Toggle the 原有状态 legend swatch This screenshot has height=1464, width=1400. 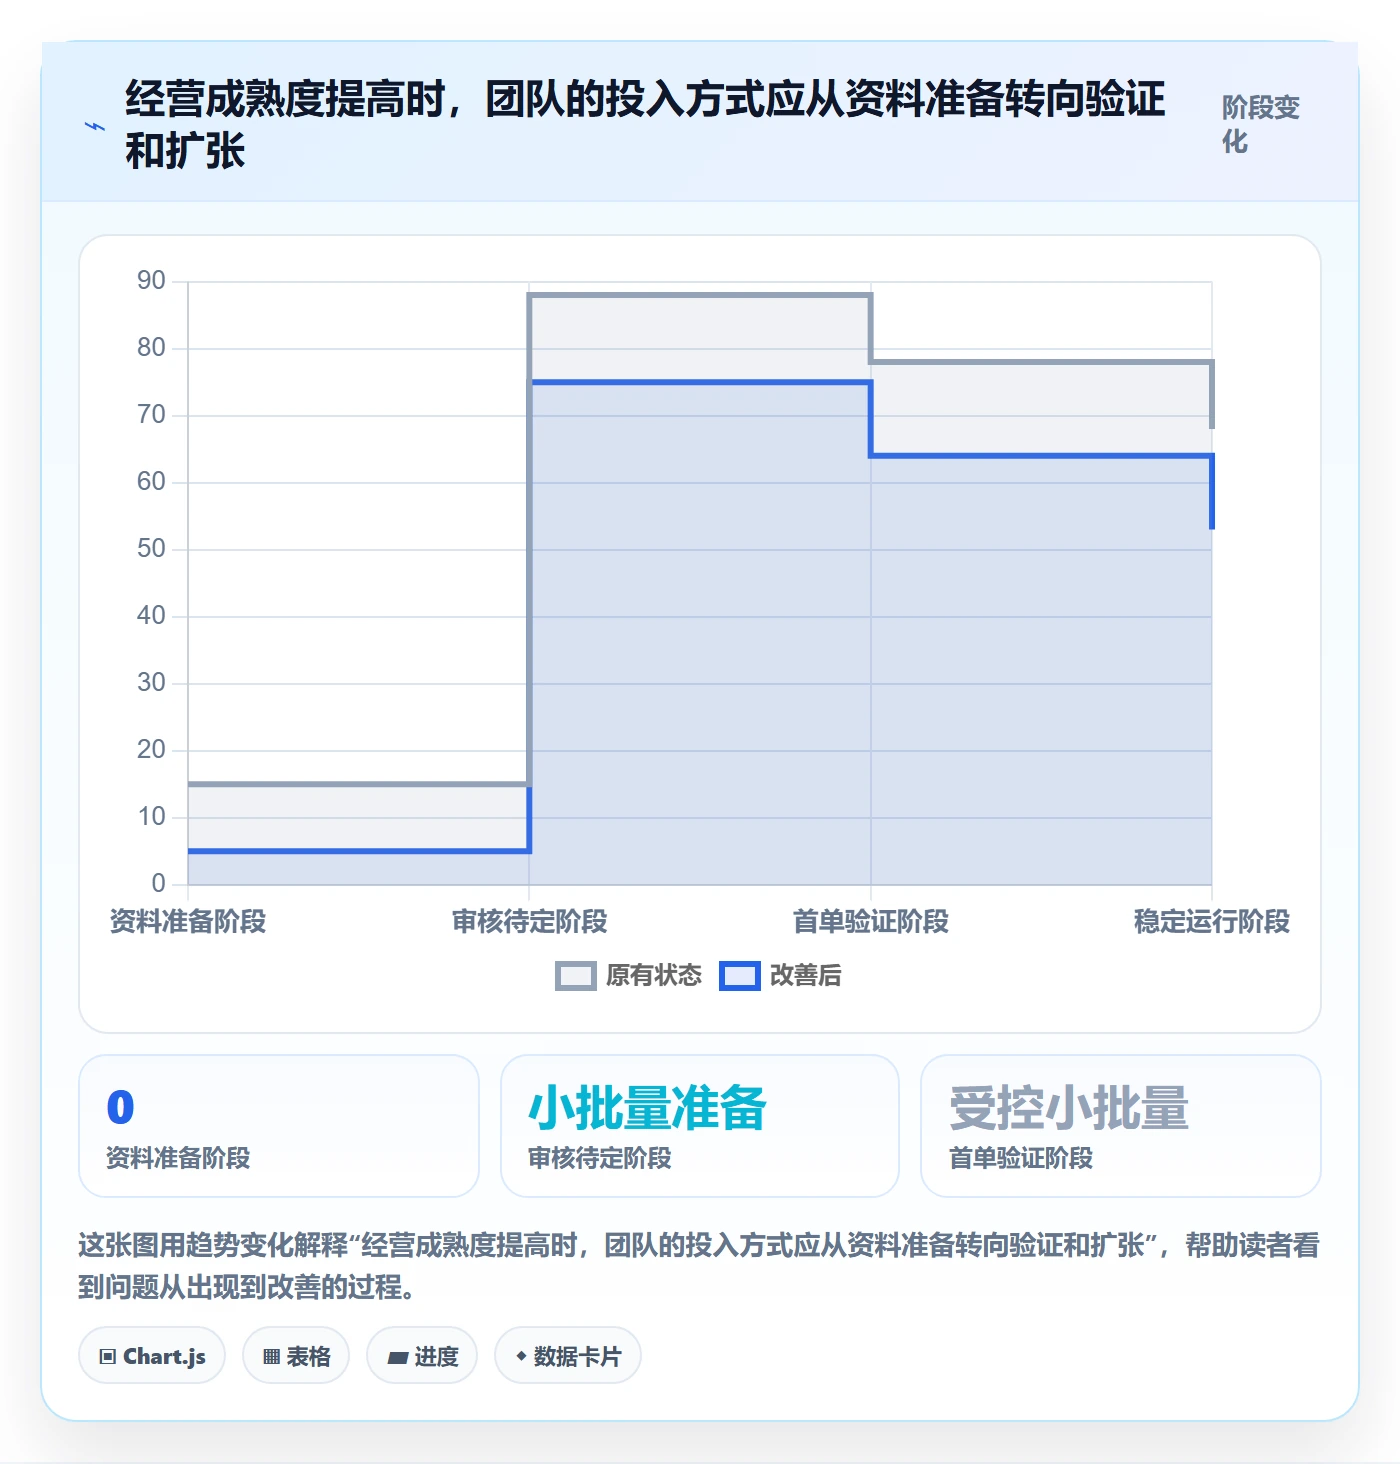pyautogui.click(x=576, y=976)
